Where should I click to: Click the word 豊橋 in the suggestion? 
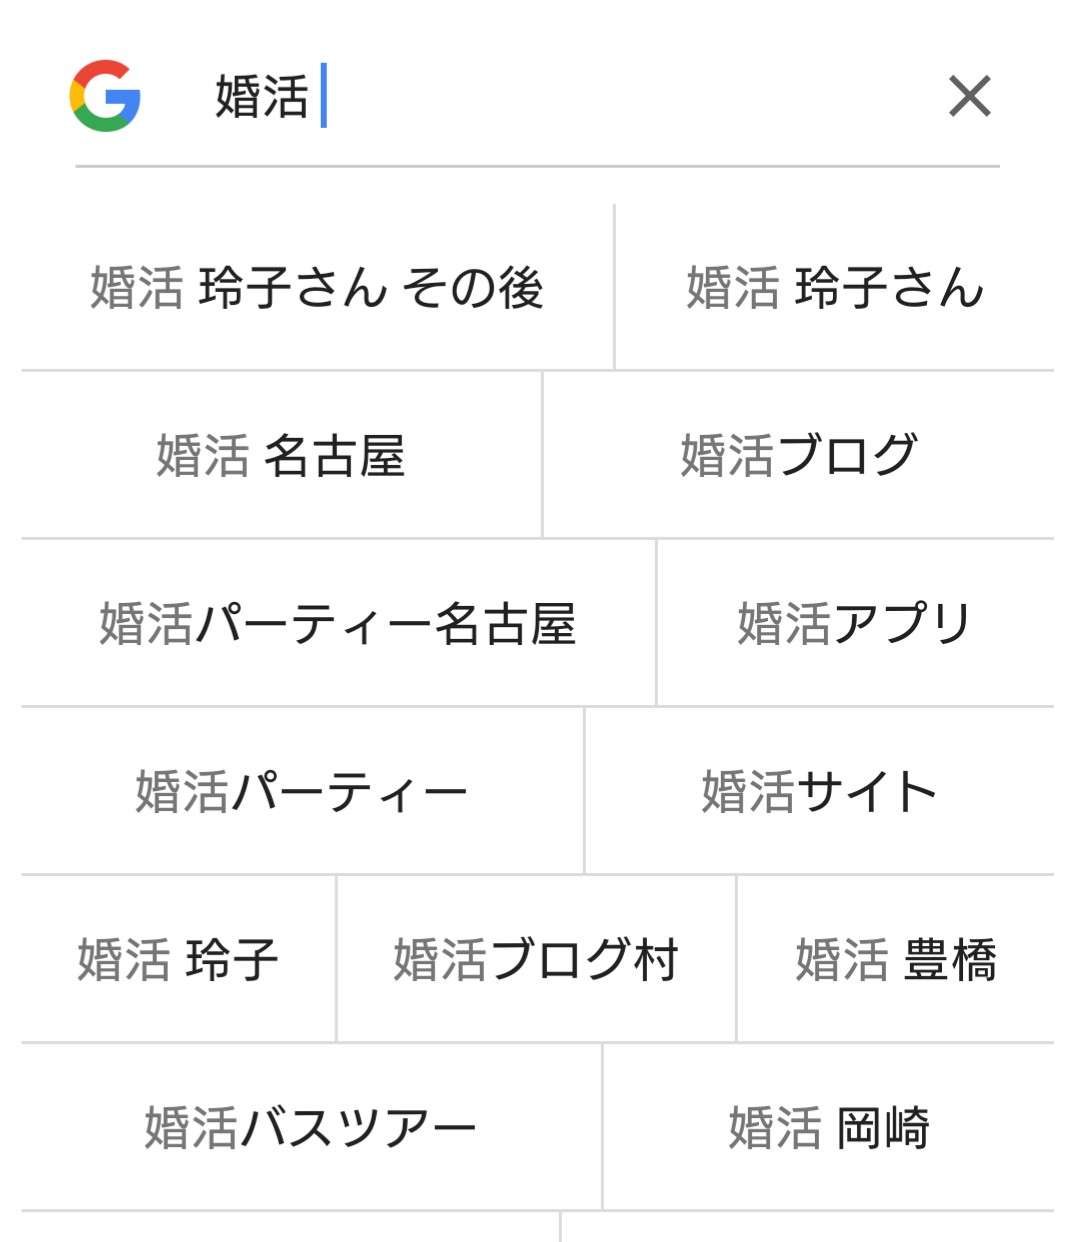point(951,960)
